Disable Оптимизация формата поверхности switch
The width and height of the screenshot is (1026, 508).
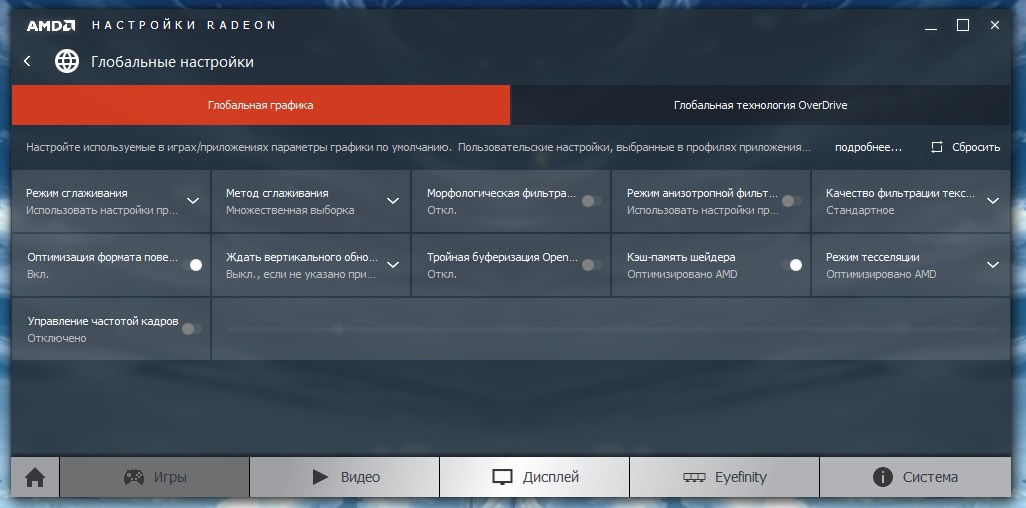pyautogui.click(x=192, y=264)
